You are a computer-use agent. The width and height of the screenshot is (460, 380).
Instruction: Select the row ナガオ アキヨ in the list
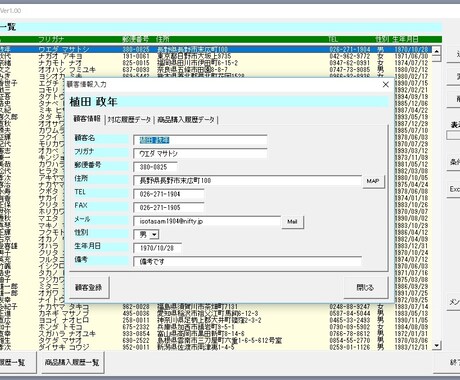(216, 56)
